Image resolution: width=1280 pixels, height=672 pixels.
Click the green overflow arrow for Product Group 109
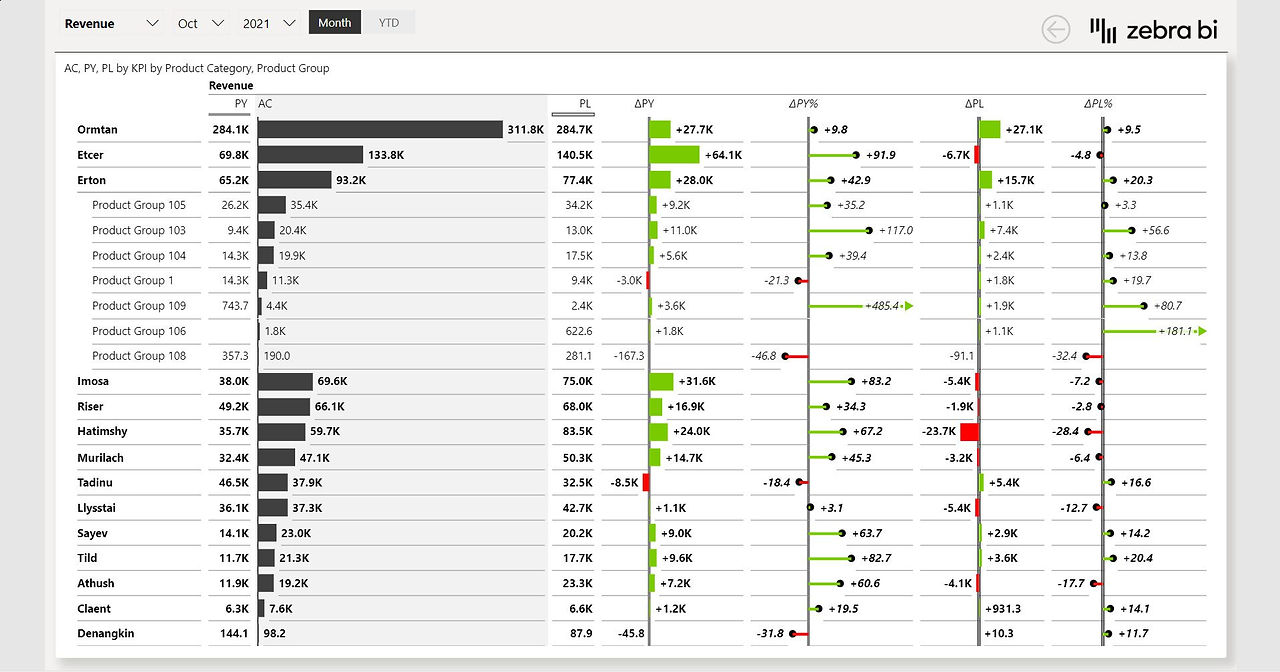pyautogui.click(x=908, y=306)
